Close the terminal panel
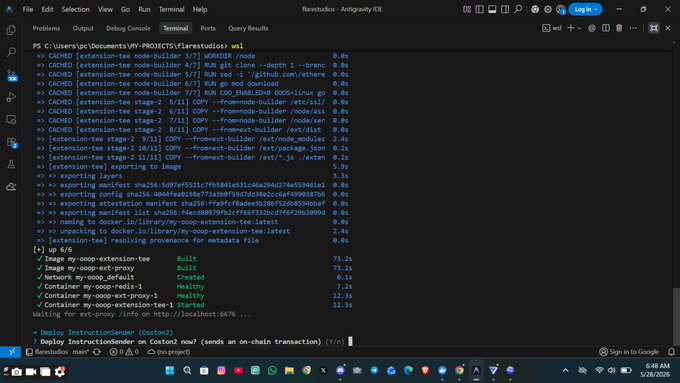The width and height of the screenshot is (680, 383). click(668, 28)
